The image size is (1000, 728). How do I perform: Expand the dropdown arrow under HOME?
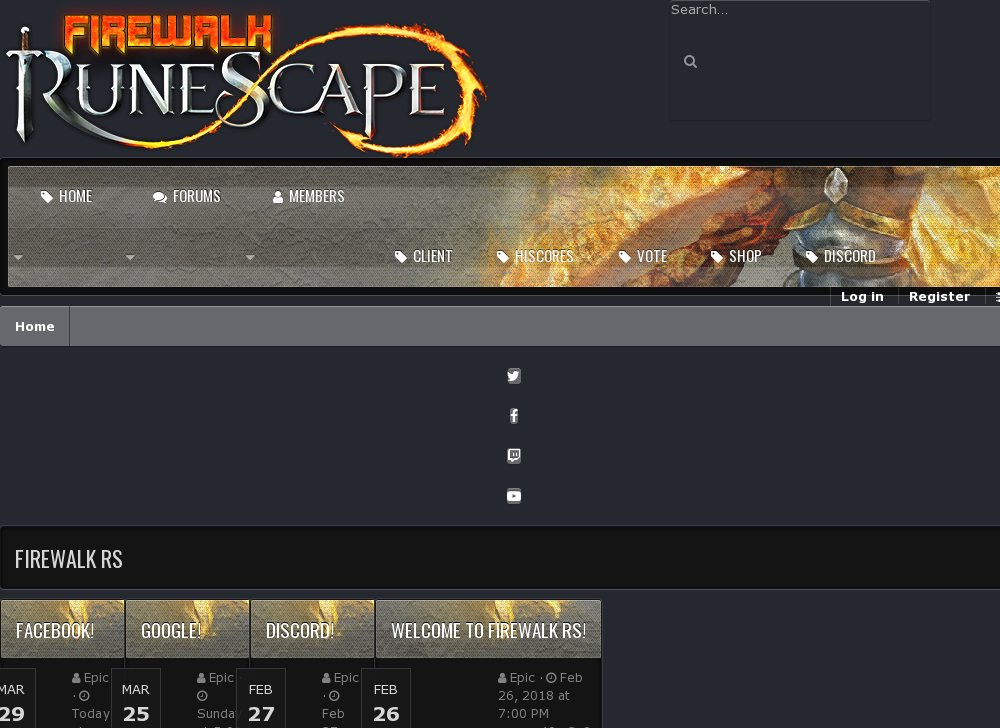18,258
